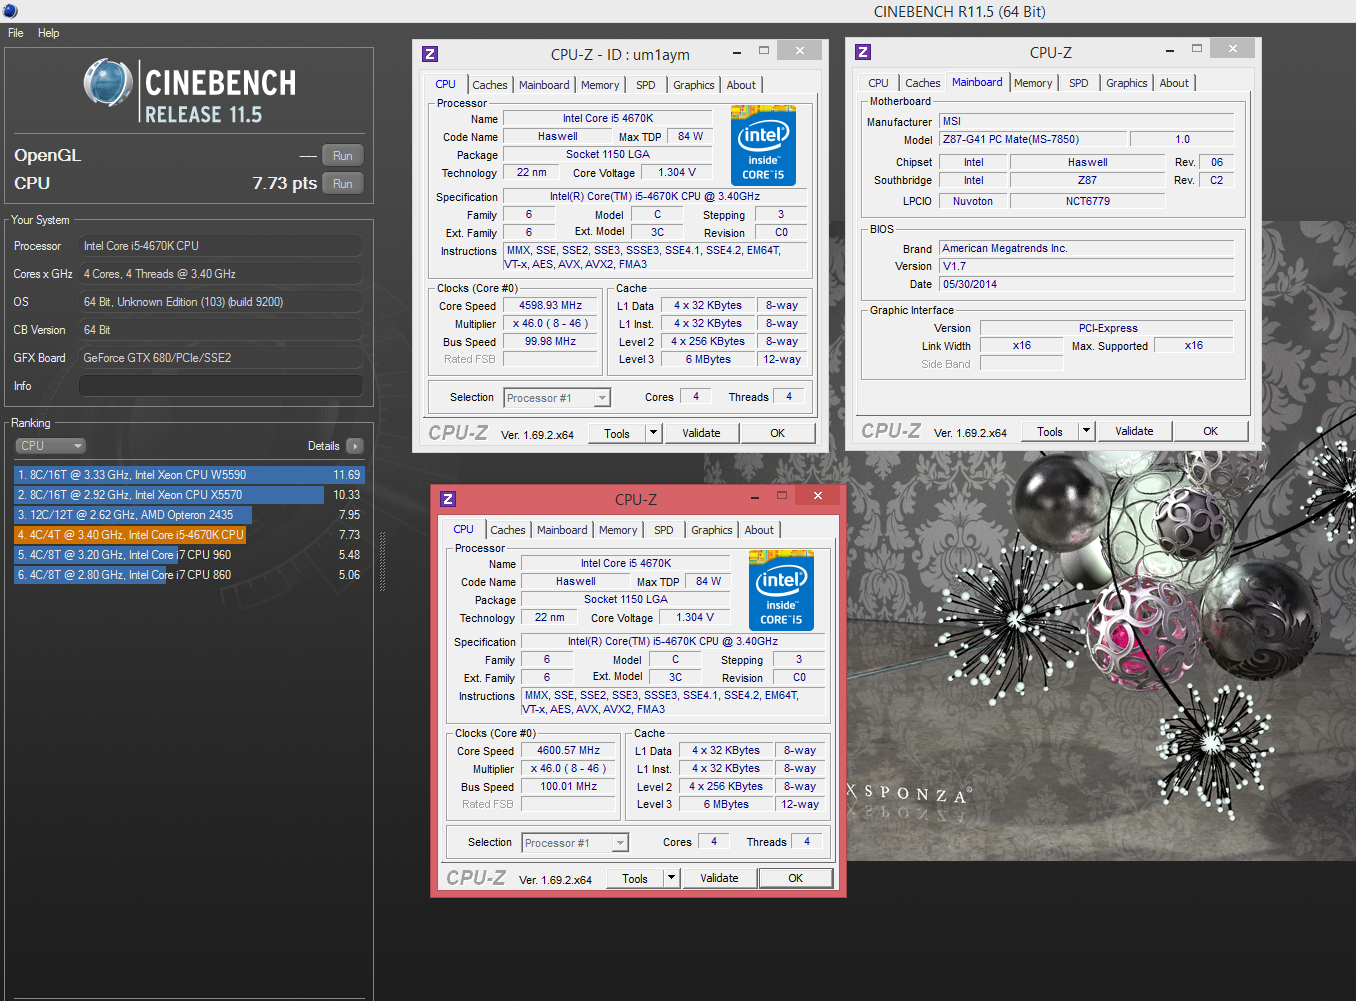Image resolution: width=1356 pixels, height=1001 pixels.
Task: Click the Intel Core i5 badge in the red-framed CPU-Z window
Action: click(x=781, y=590)
